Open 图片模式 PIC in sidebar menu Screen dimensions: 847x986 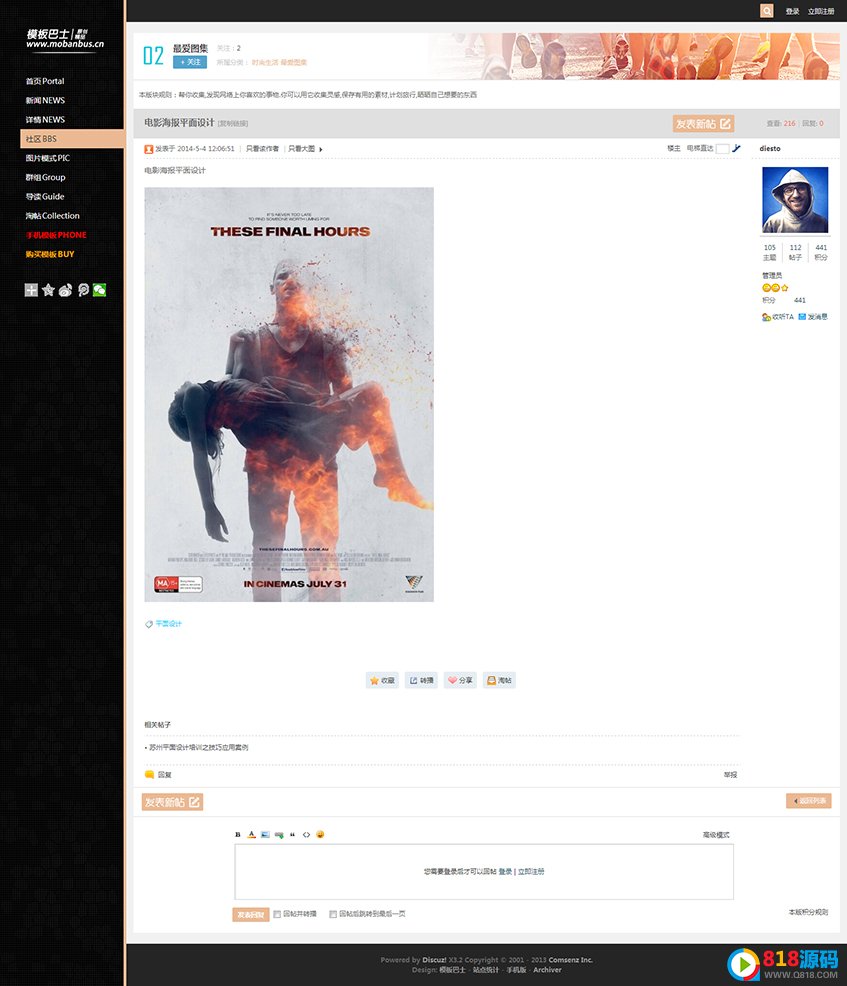[48, 158]
